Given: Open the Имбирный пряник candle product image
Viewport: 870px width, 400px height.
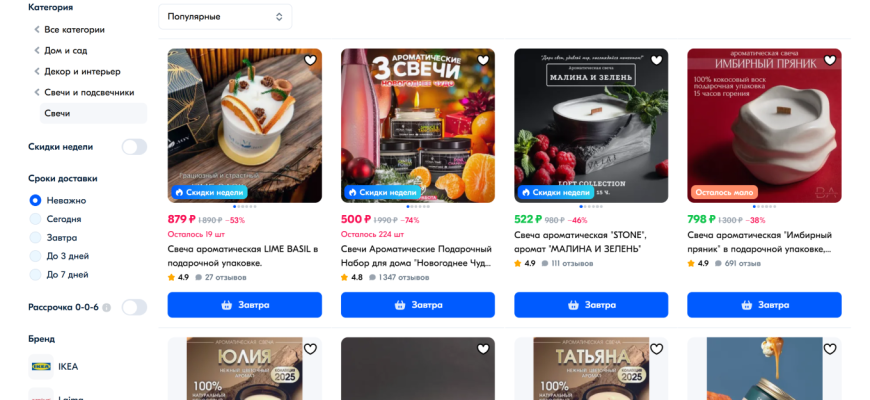Looking at the screenshot, I should tap(764, 125).
